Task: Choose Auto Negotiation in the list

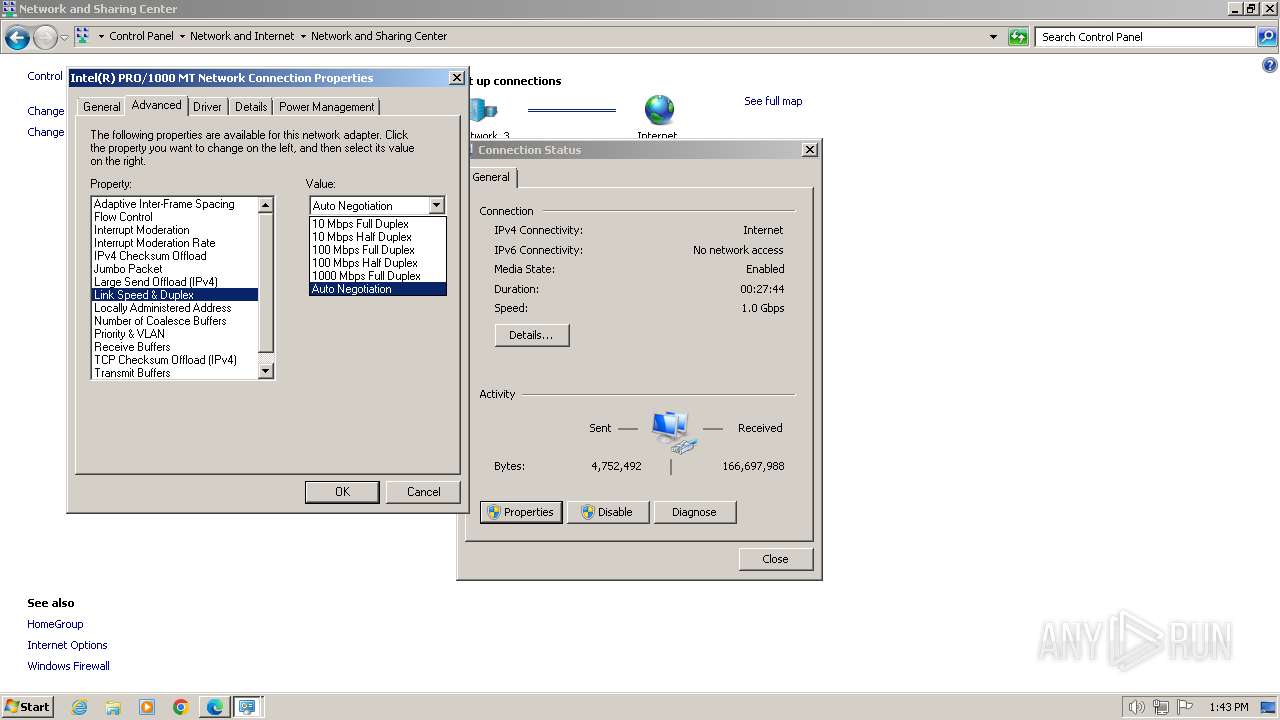Action: pos(378,289)
